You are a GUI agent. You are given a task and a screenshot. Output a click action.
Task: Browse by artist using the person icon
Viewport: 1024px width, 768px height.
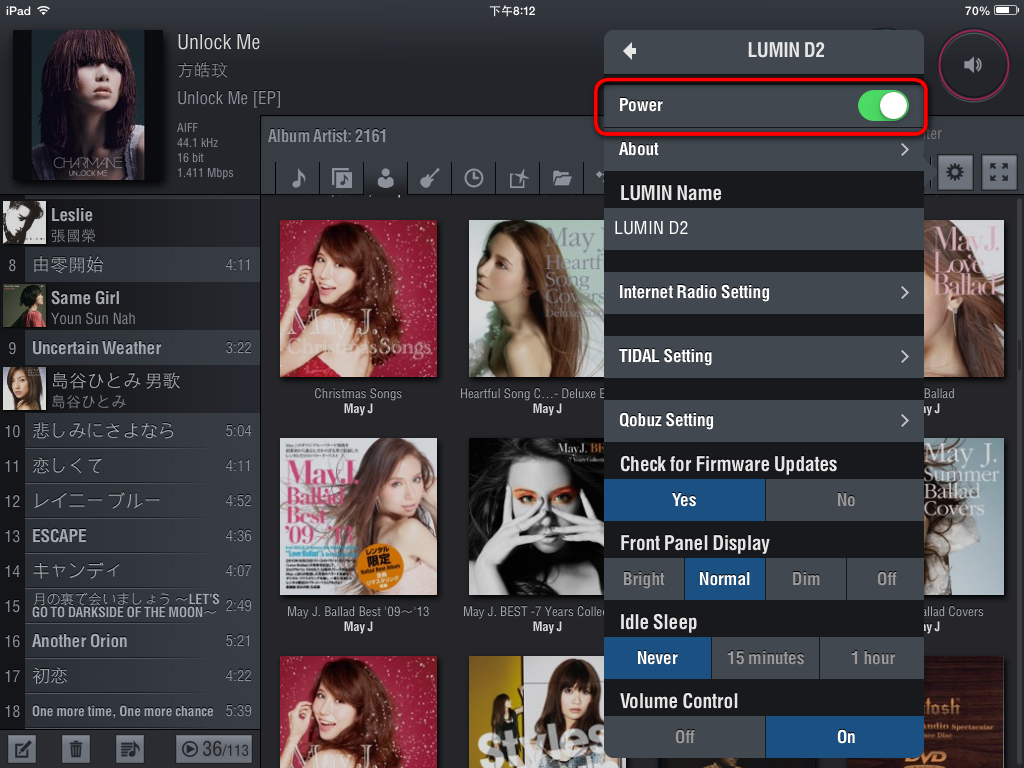tap(385, 178)
